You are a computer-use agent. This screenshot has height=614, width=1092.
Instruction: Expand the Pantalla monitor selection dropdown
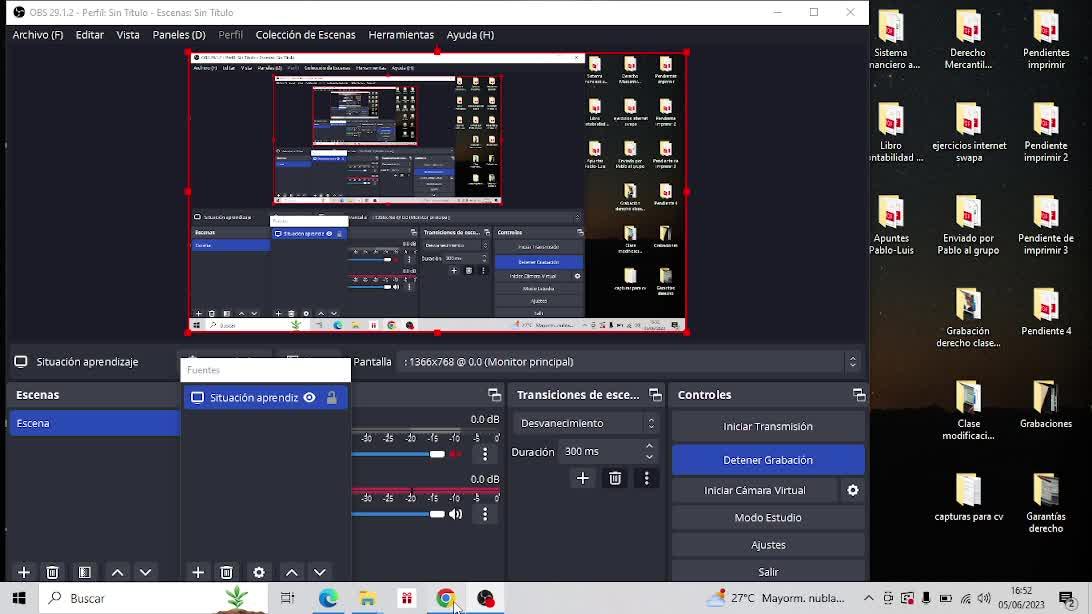point(852,362)
